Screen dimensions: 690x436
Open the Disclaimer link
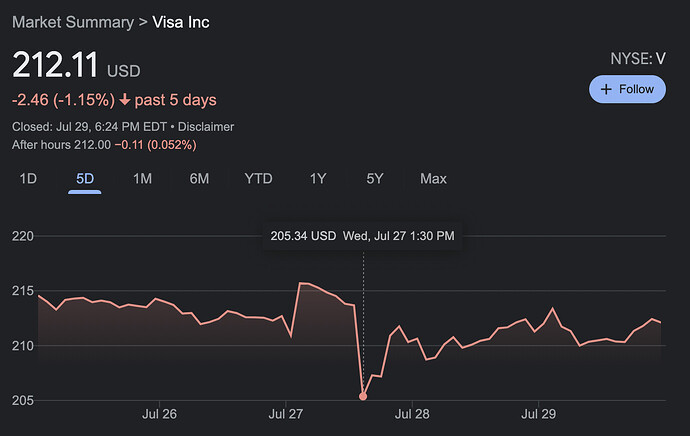(207, 127)
